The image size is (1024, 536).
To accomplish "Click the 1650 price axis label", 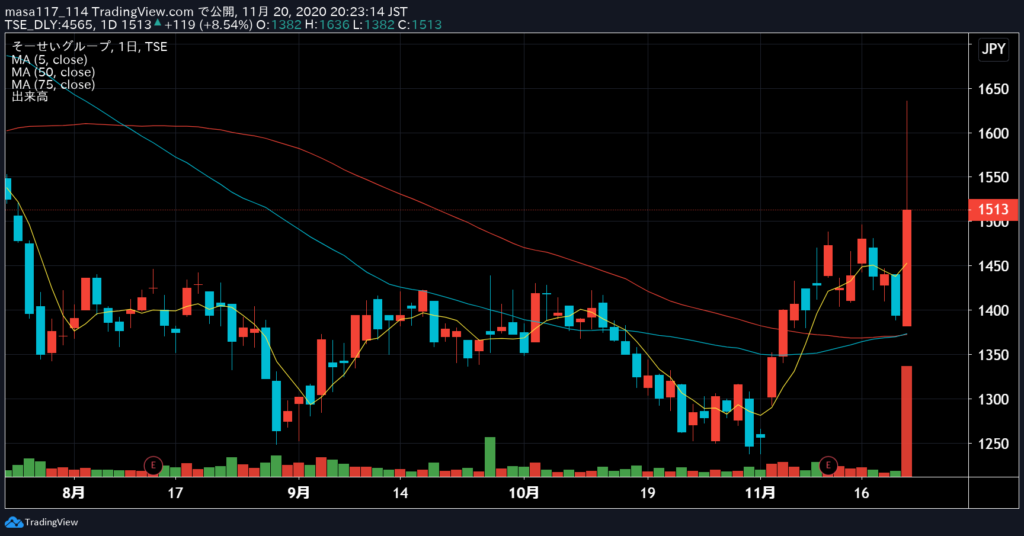I will coord(993,89).
